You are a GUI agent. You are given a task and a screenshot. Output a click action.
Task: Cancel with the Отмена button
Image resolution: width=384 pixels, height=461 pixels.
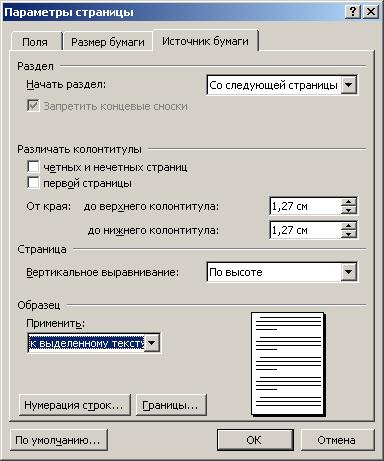coord(337,440)
